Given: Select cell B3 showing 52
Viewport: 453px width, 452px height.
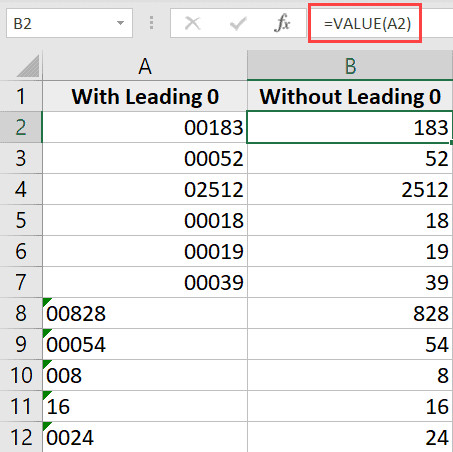Looking at the screenshot, I should pyautogui.click(x=350, y=158).
